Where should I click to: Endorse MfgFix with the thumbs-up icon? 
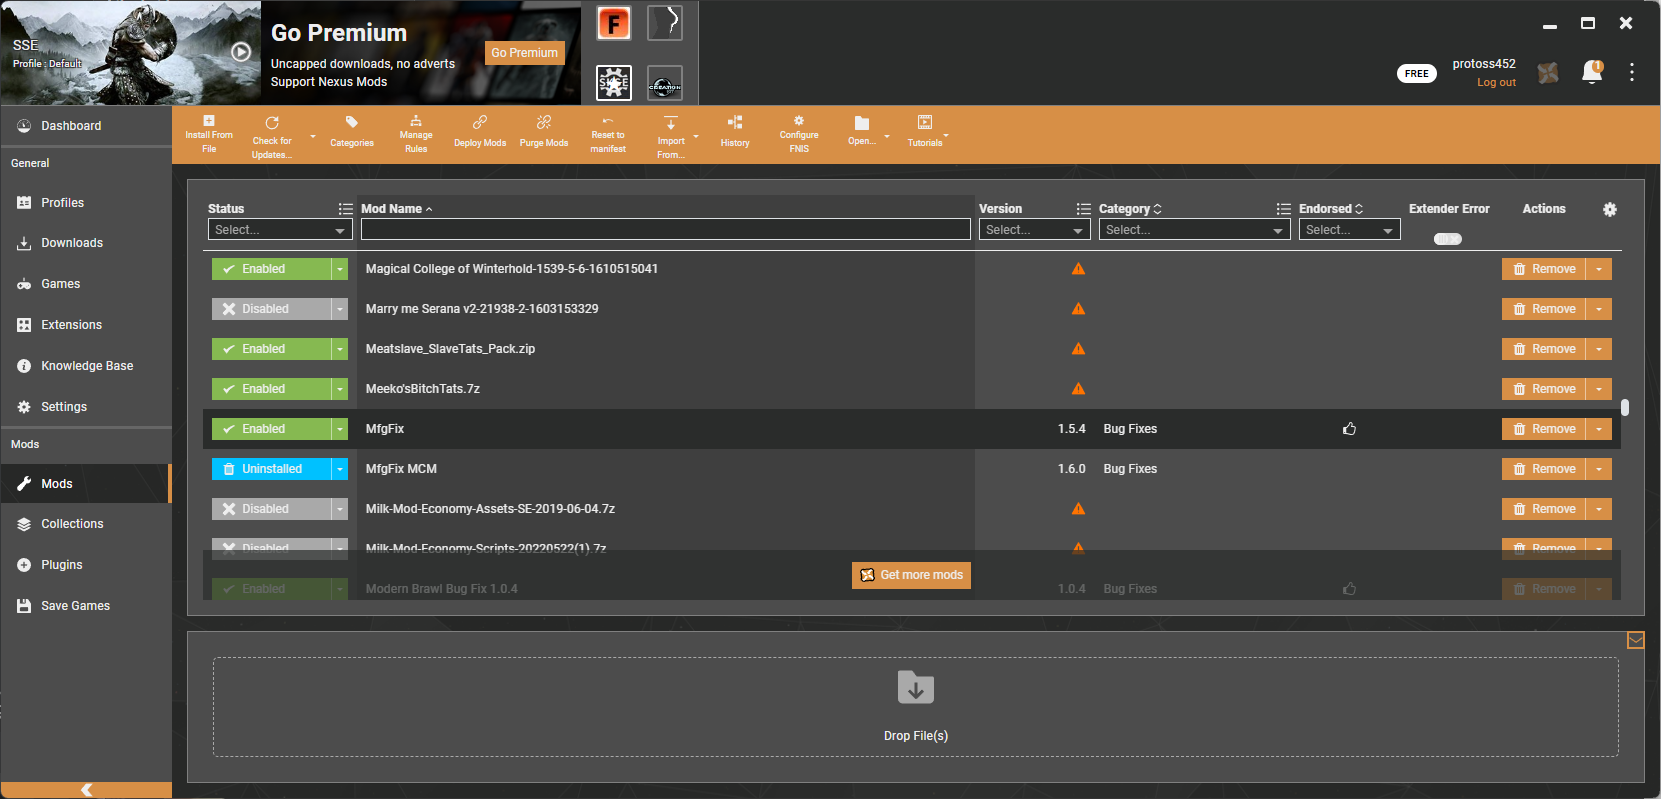pos(1349,429)
